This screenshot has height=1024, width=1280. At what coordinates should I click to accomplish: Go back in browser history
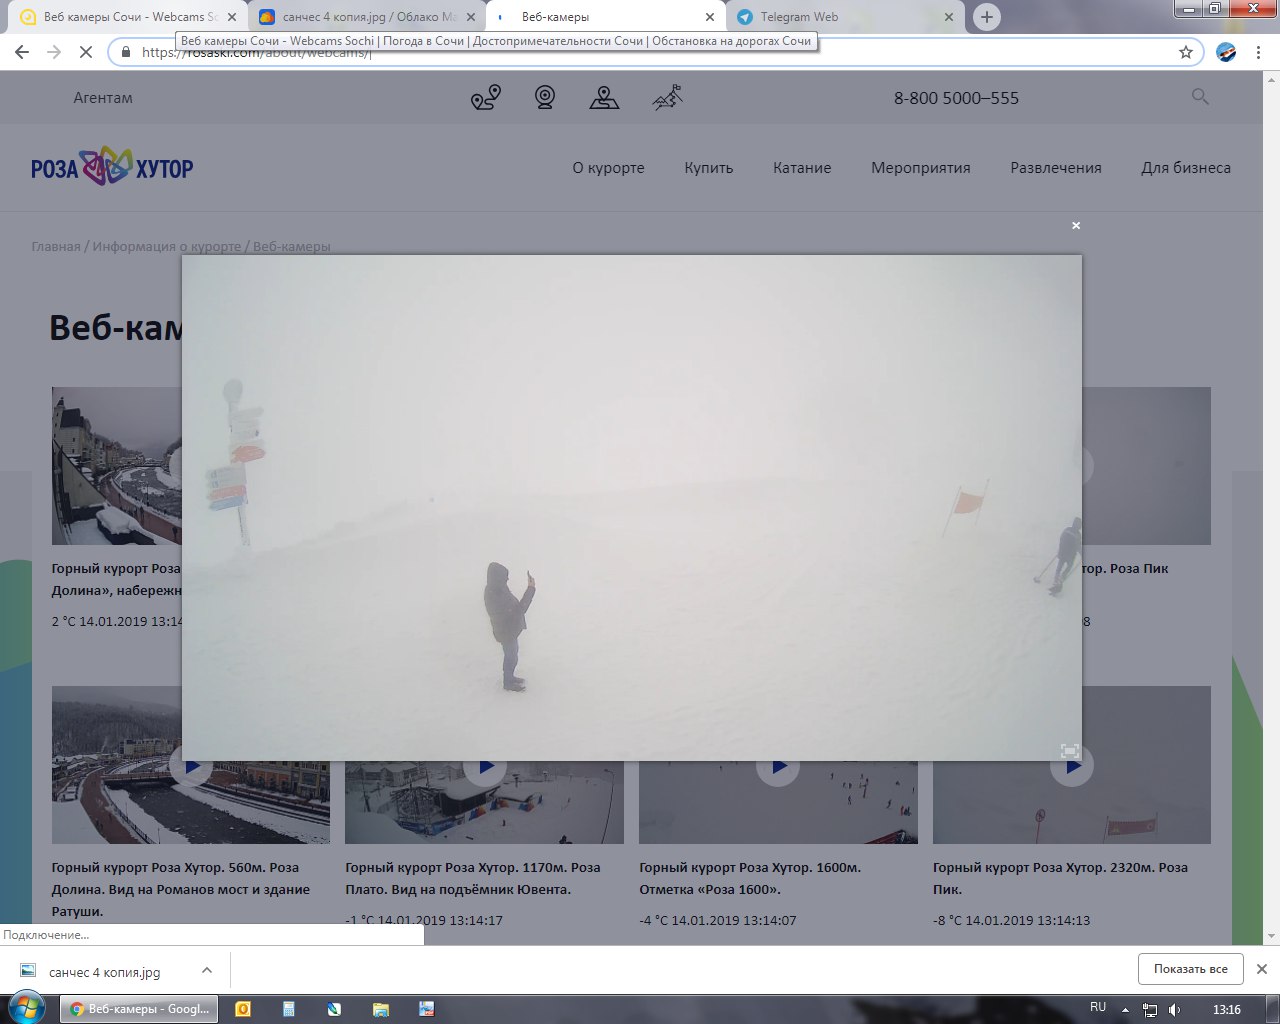pyautogui.click(x=22, y=52)
